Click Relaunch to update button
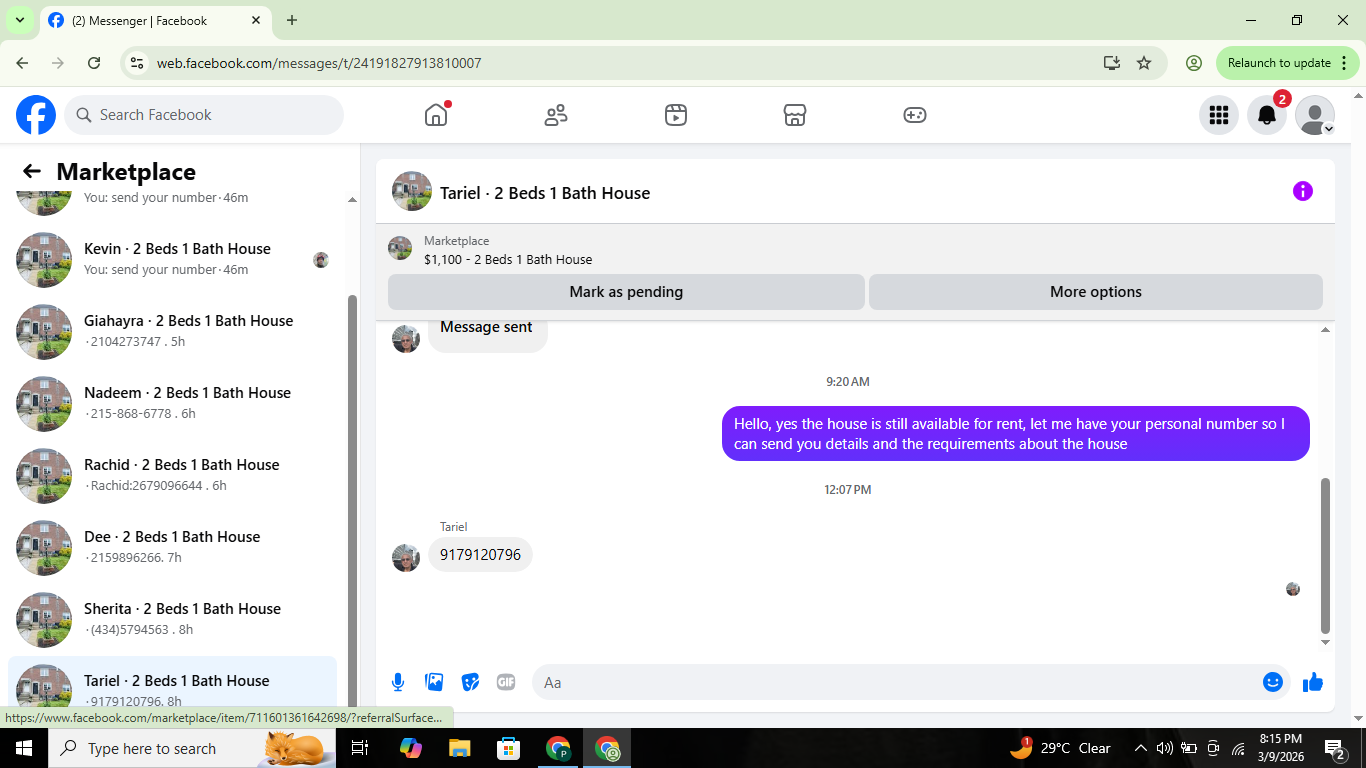1366x768 pixels. point(1289,63)
